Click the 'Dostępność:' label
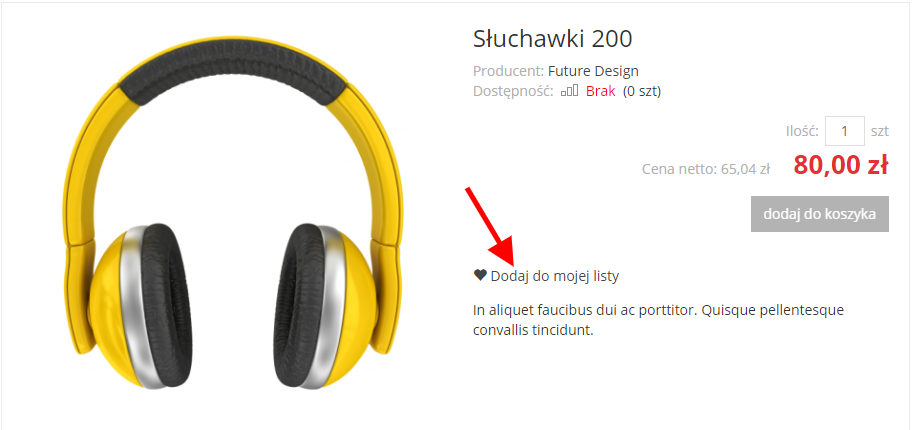The width and height of the screenshot is (921, 430). pos(513,92)
